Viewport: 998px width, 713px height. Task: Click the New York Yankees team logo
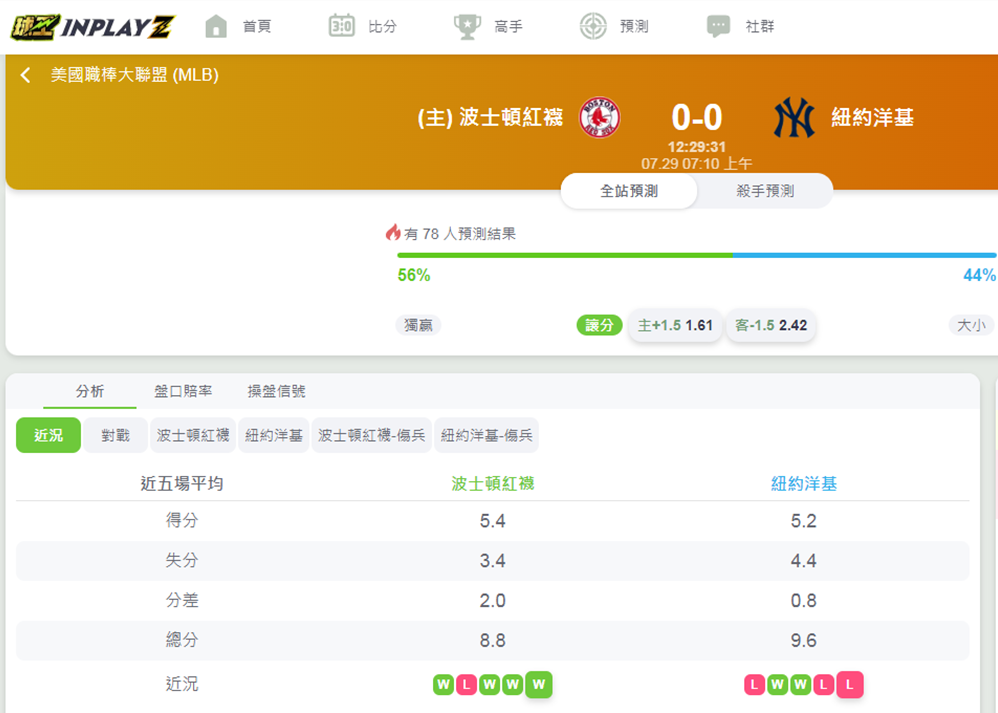tap(794, 117)
